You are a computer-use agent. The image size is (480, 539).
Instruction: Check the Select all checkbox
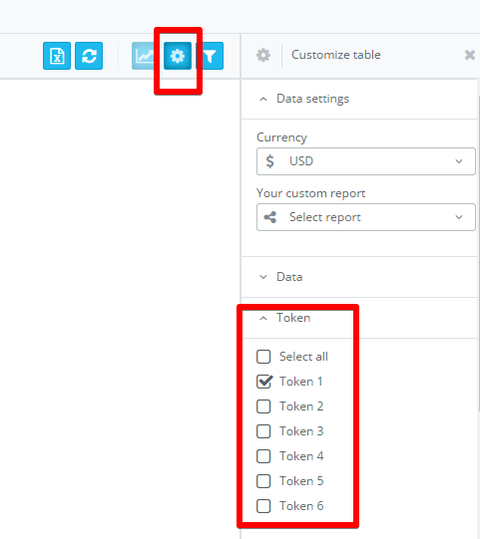264,356
